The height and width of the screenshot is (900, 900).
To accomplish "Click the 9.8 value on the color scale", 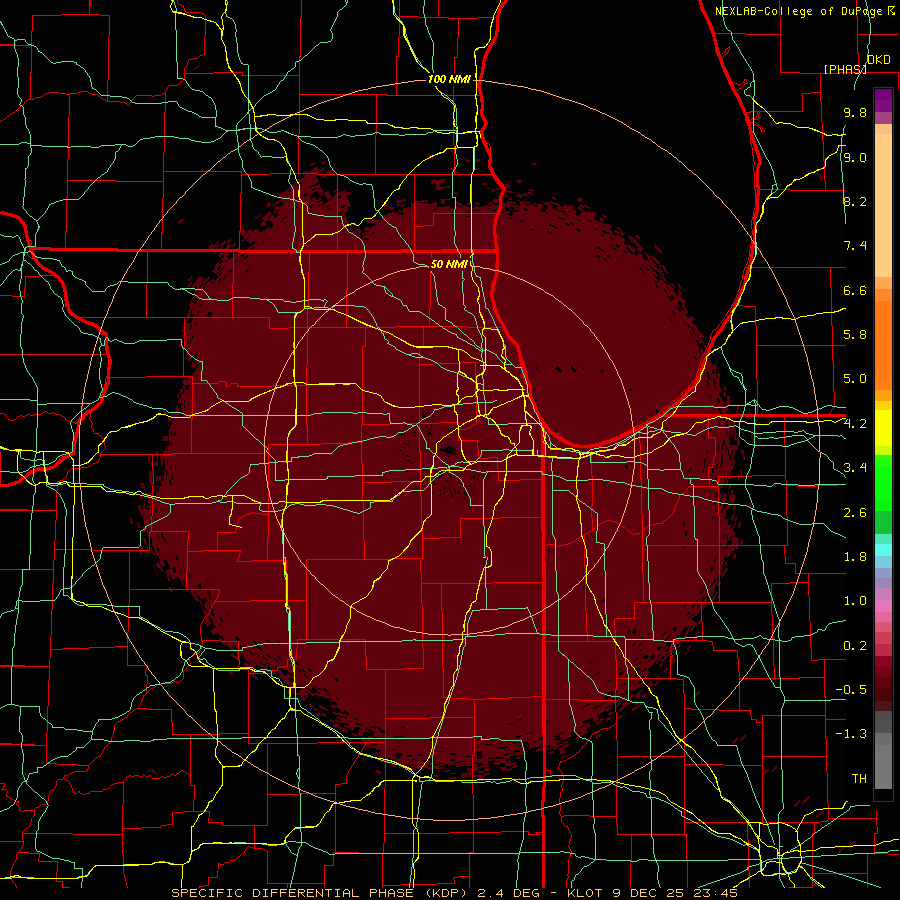I will 855,112.
